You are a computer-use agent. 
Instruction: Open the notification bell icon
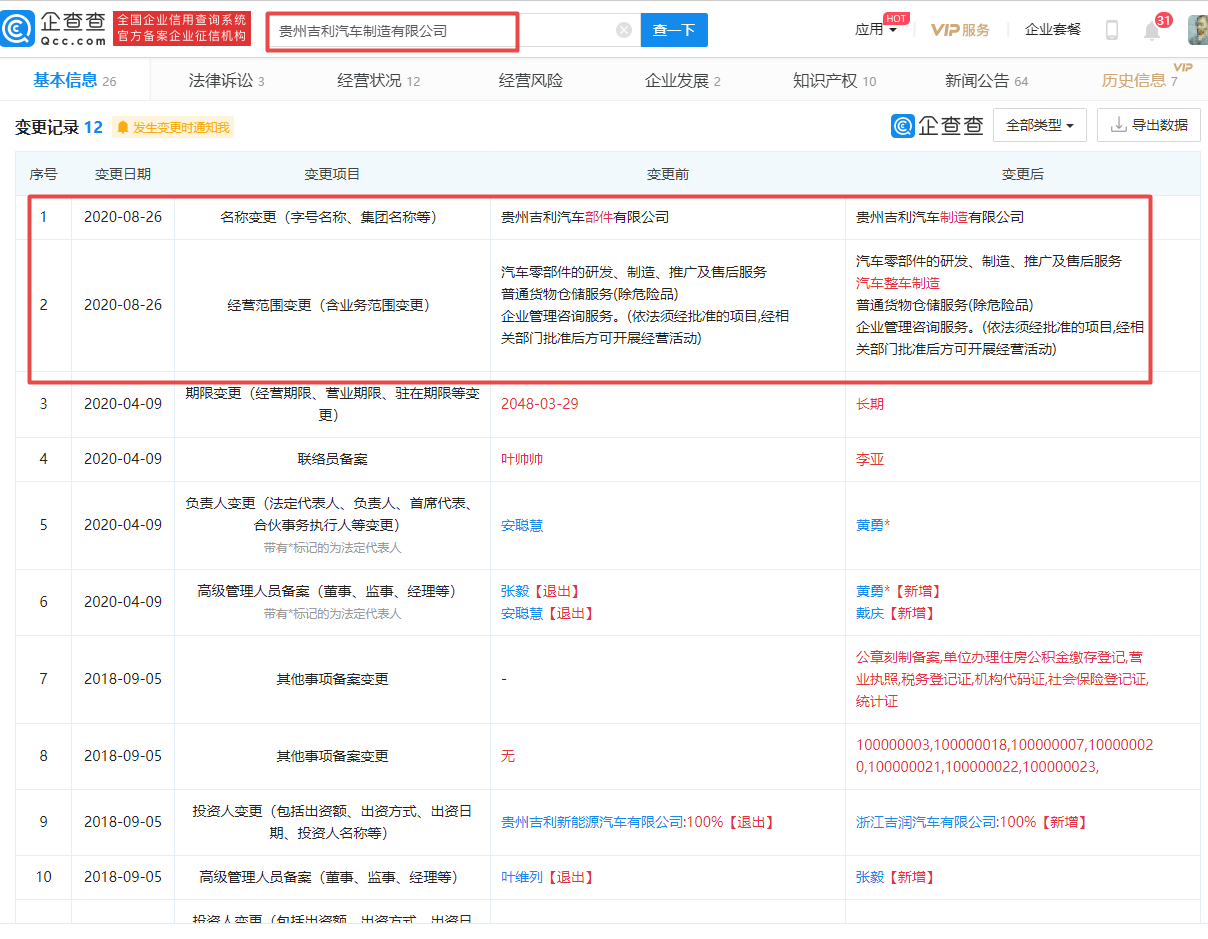(1152, 31)
